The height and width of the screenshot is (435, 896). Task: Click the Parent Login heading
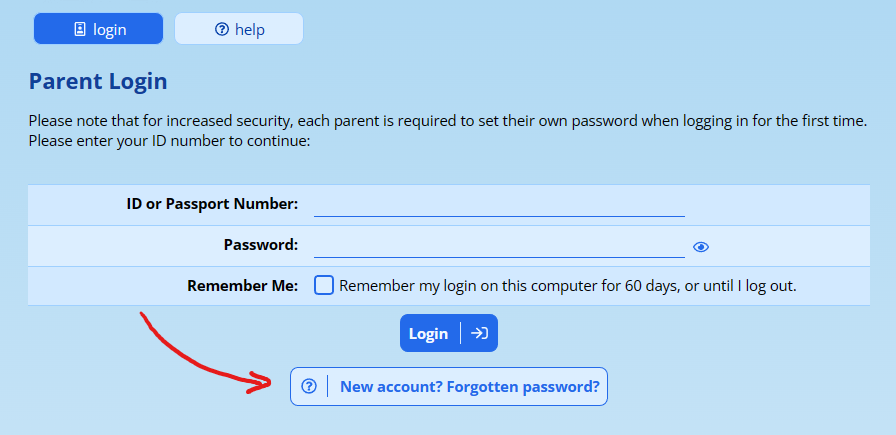(x=98, y=82)
